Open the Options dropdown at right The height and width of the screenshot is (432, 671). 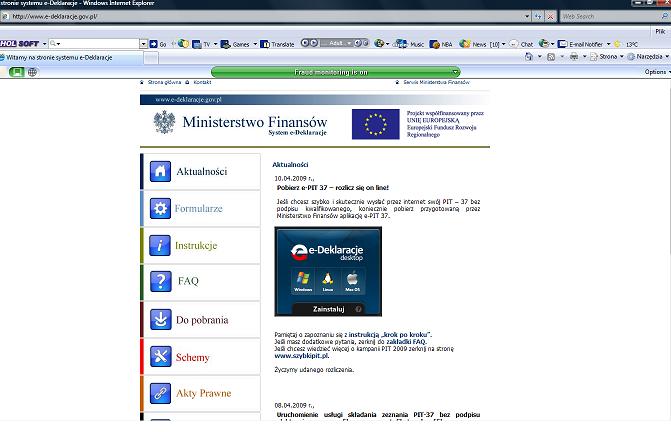click(x=657, y=72)
